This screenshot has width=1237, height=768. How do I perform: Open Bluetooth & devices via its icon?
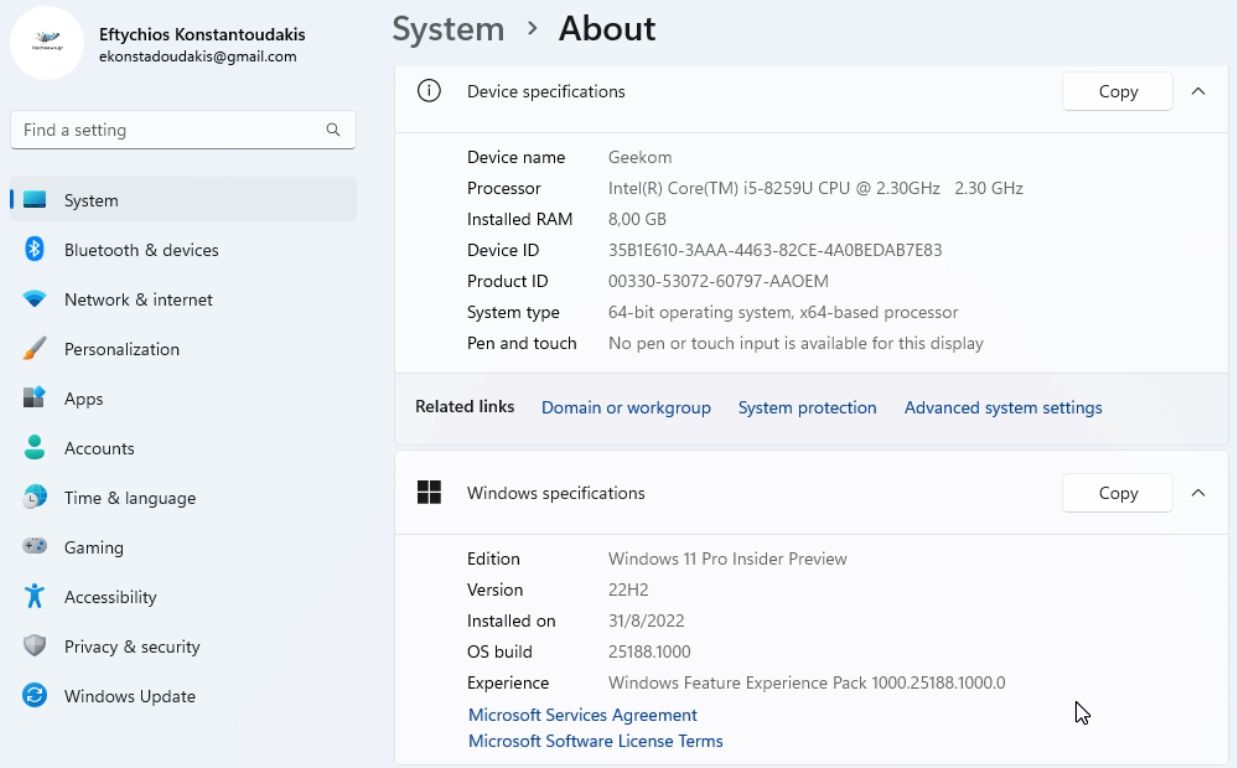[35, 250]
